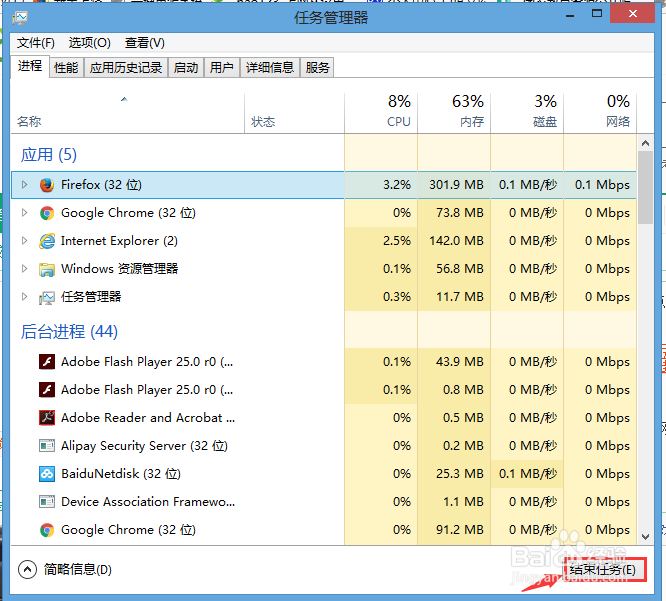Click the Firefox icon in the apps list

click(47, 185)
